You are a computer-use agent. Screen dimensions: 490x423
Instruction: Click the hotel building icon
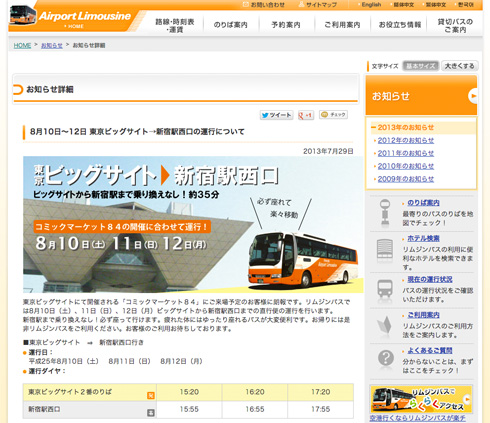385,249
